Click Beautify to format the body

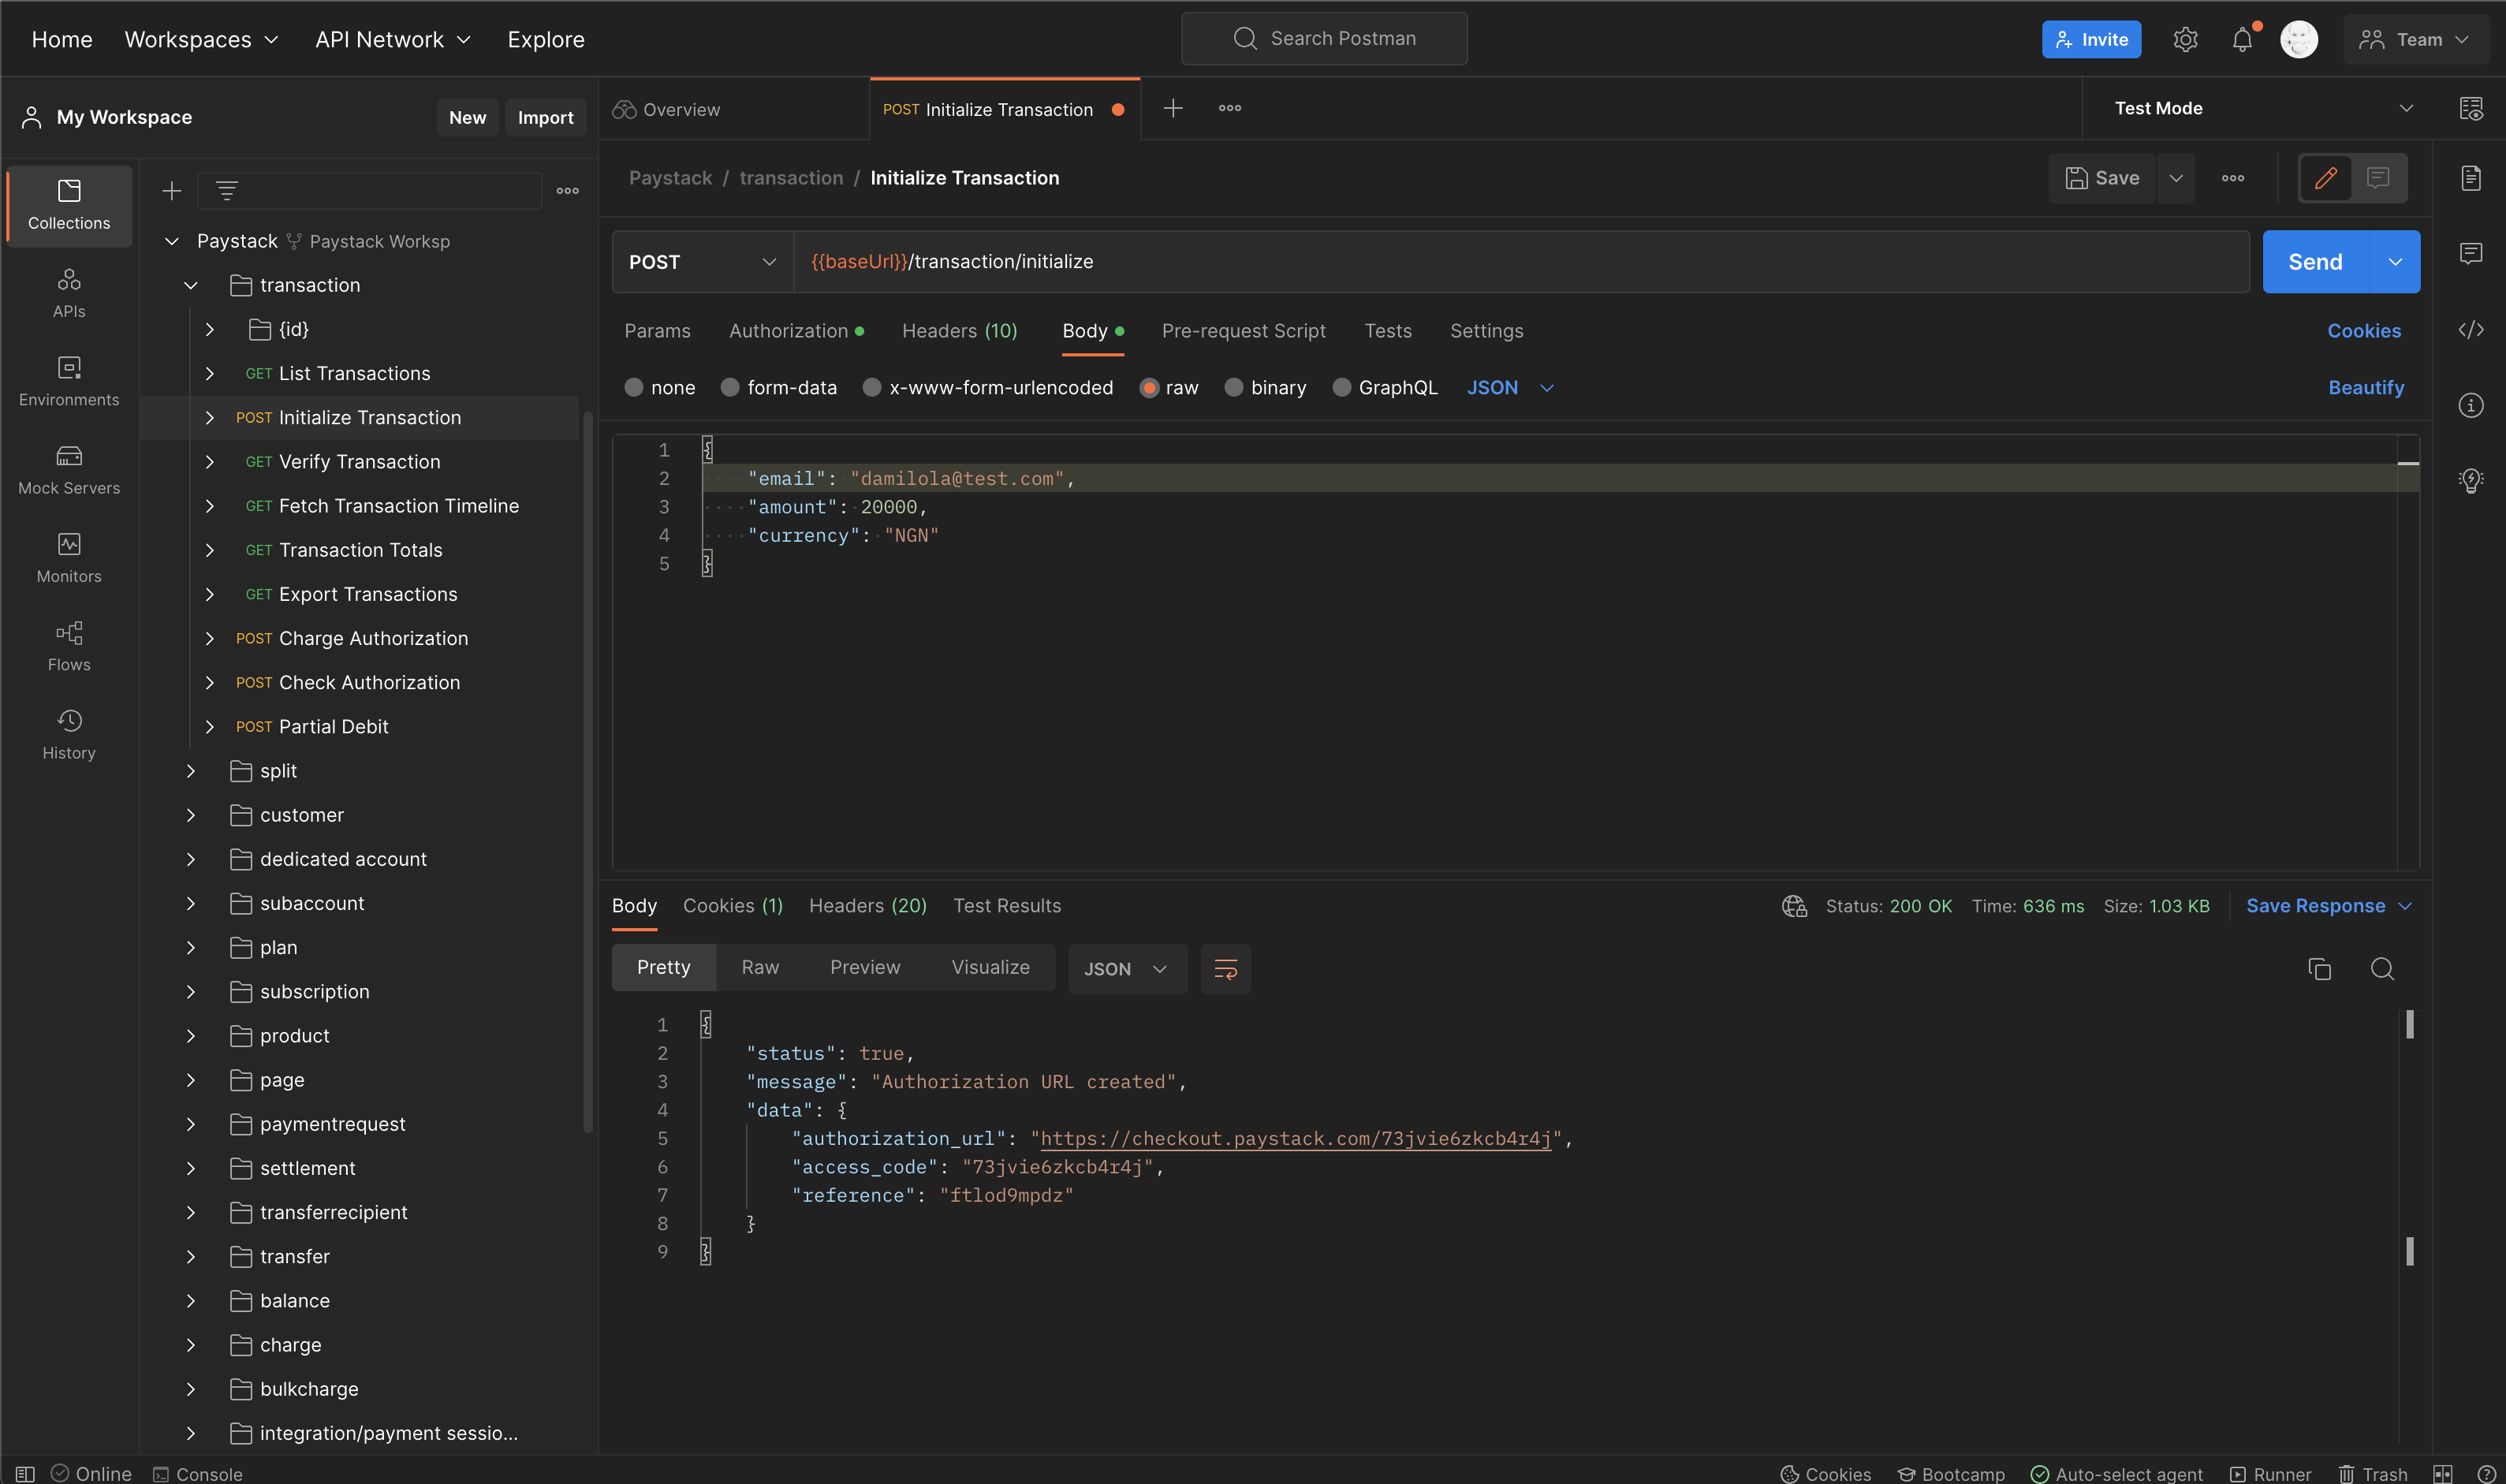coord(2366,387)
